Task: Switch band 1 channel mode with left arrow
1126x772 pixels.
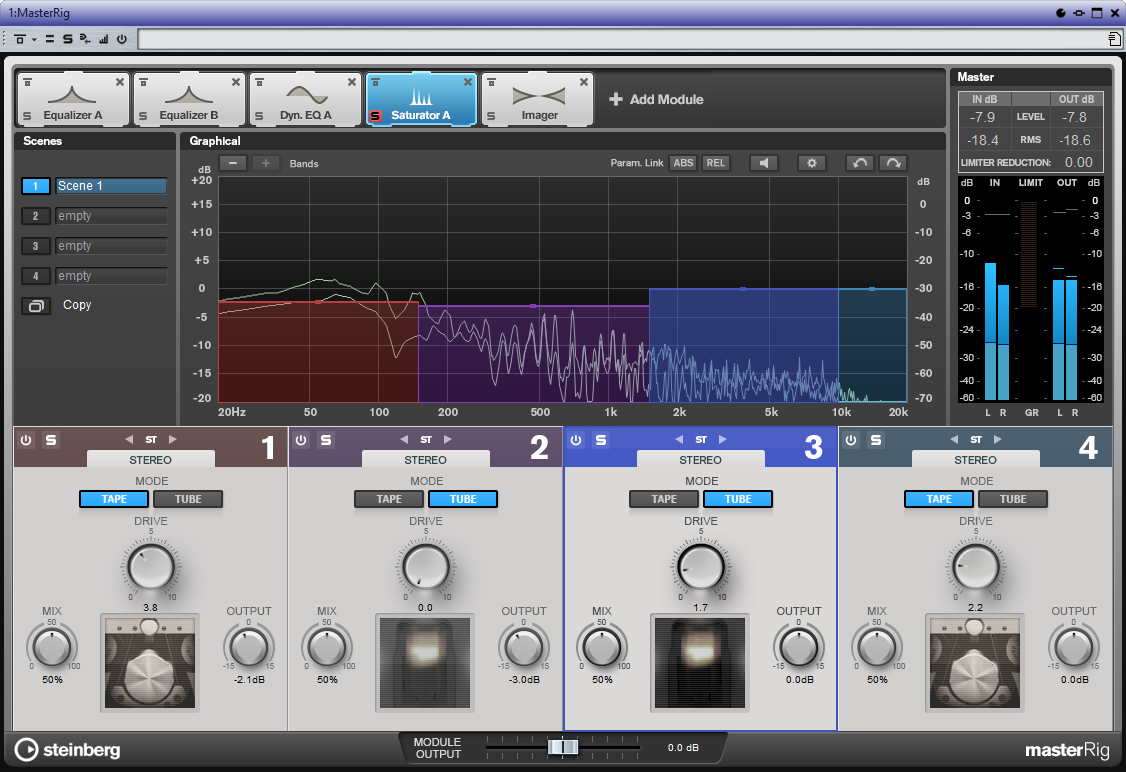Action: pyautogui.click(x=129, y=440)
